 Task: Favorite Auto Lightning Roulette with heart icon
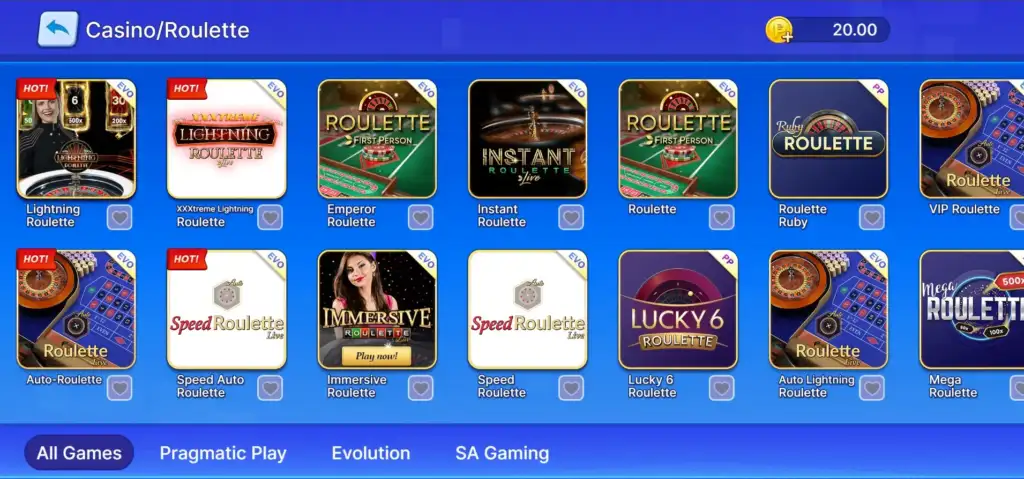point(872,388)
